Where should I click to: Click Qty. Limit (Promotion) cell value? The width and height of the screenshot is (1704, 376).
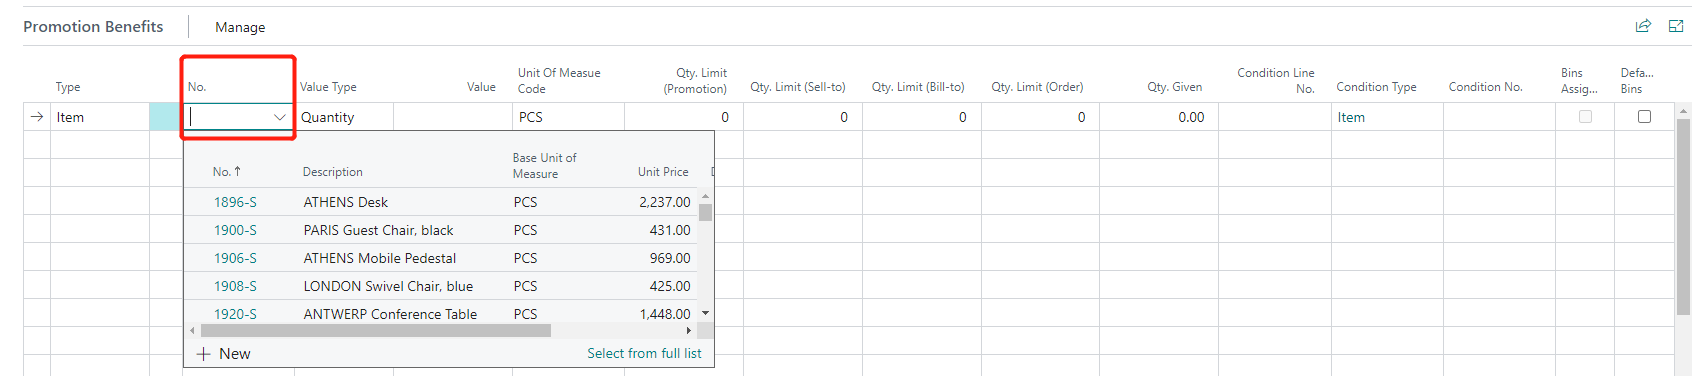click(725, 117)
